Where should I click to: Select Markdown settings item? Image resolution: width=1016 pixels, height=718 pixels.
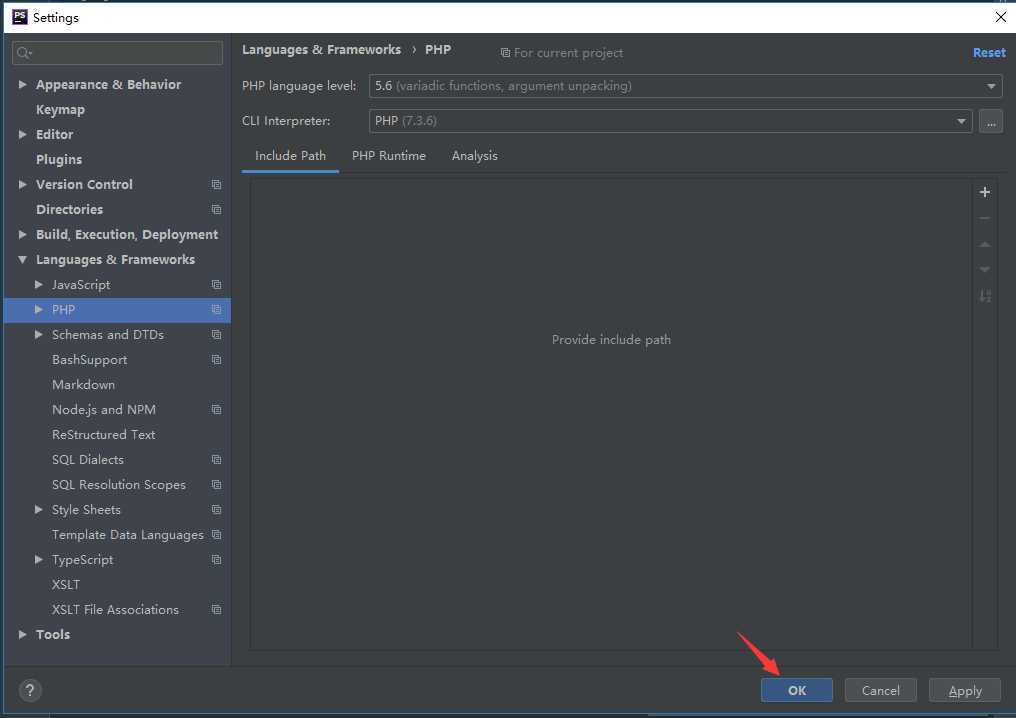pyautogui.click(x=84, y=385)
